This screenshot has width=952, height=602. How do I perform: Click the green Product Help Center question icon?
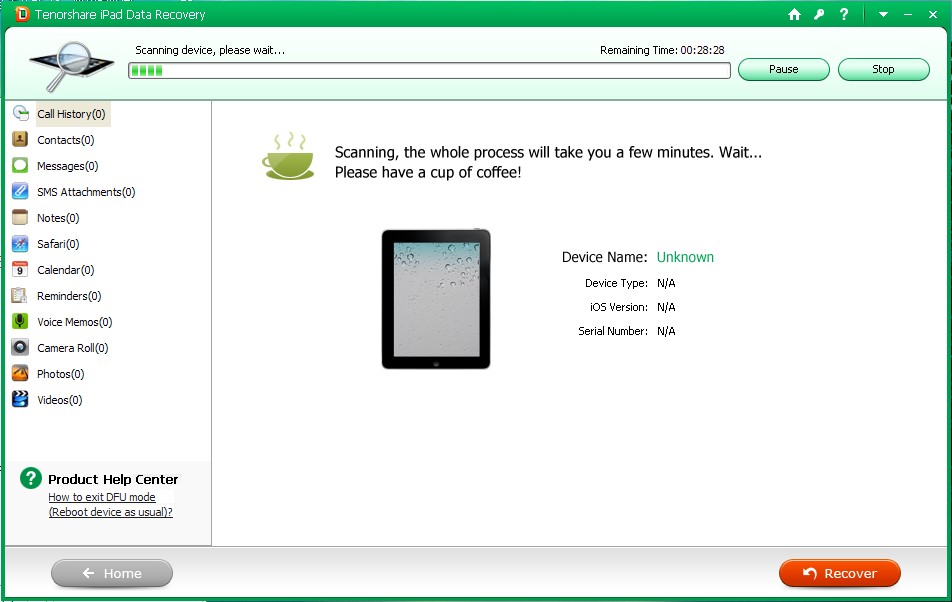pos(30,478)
